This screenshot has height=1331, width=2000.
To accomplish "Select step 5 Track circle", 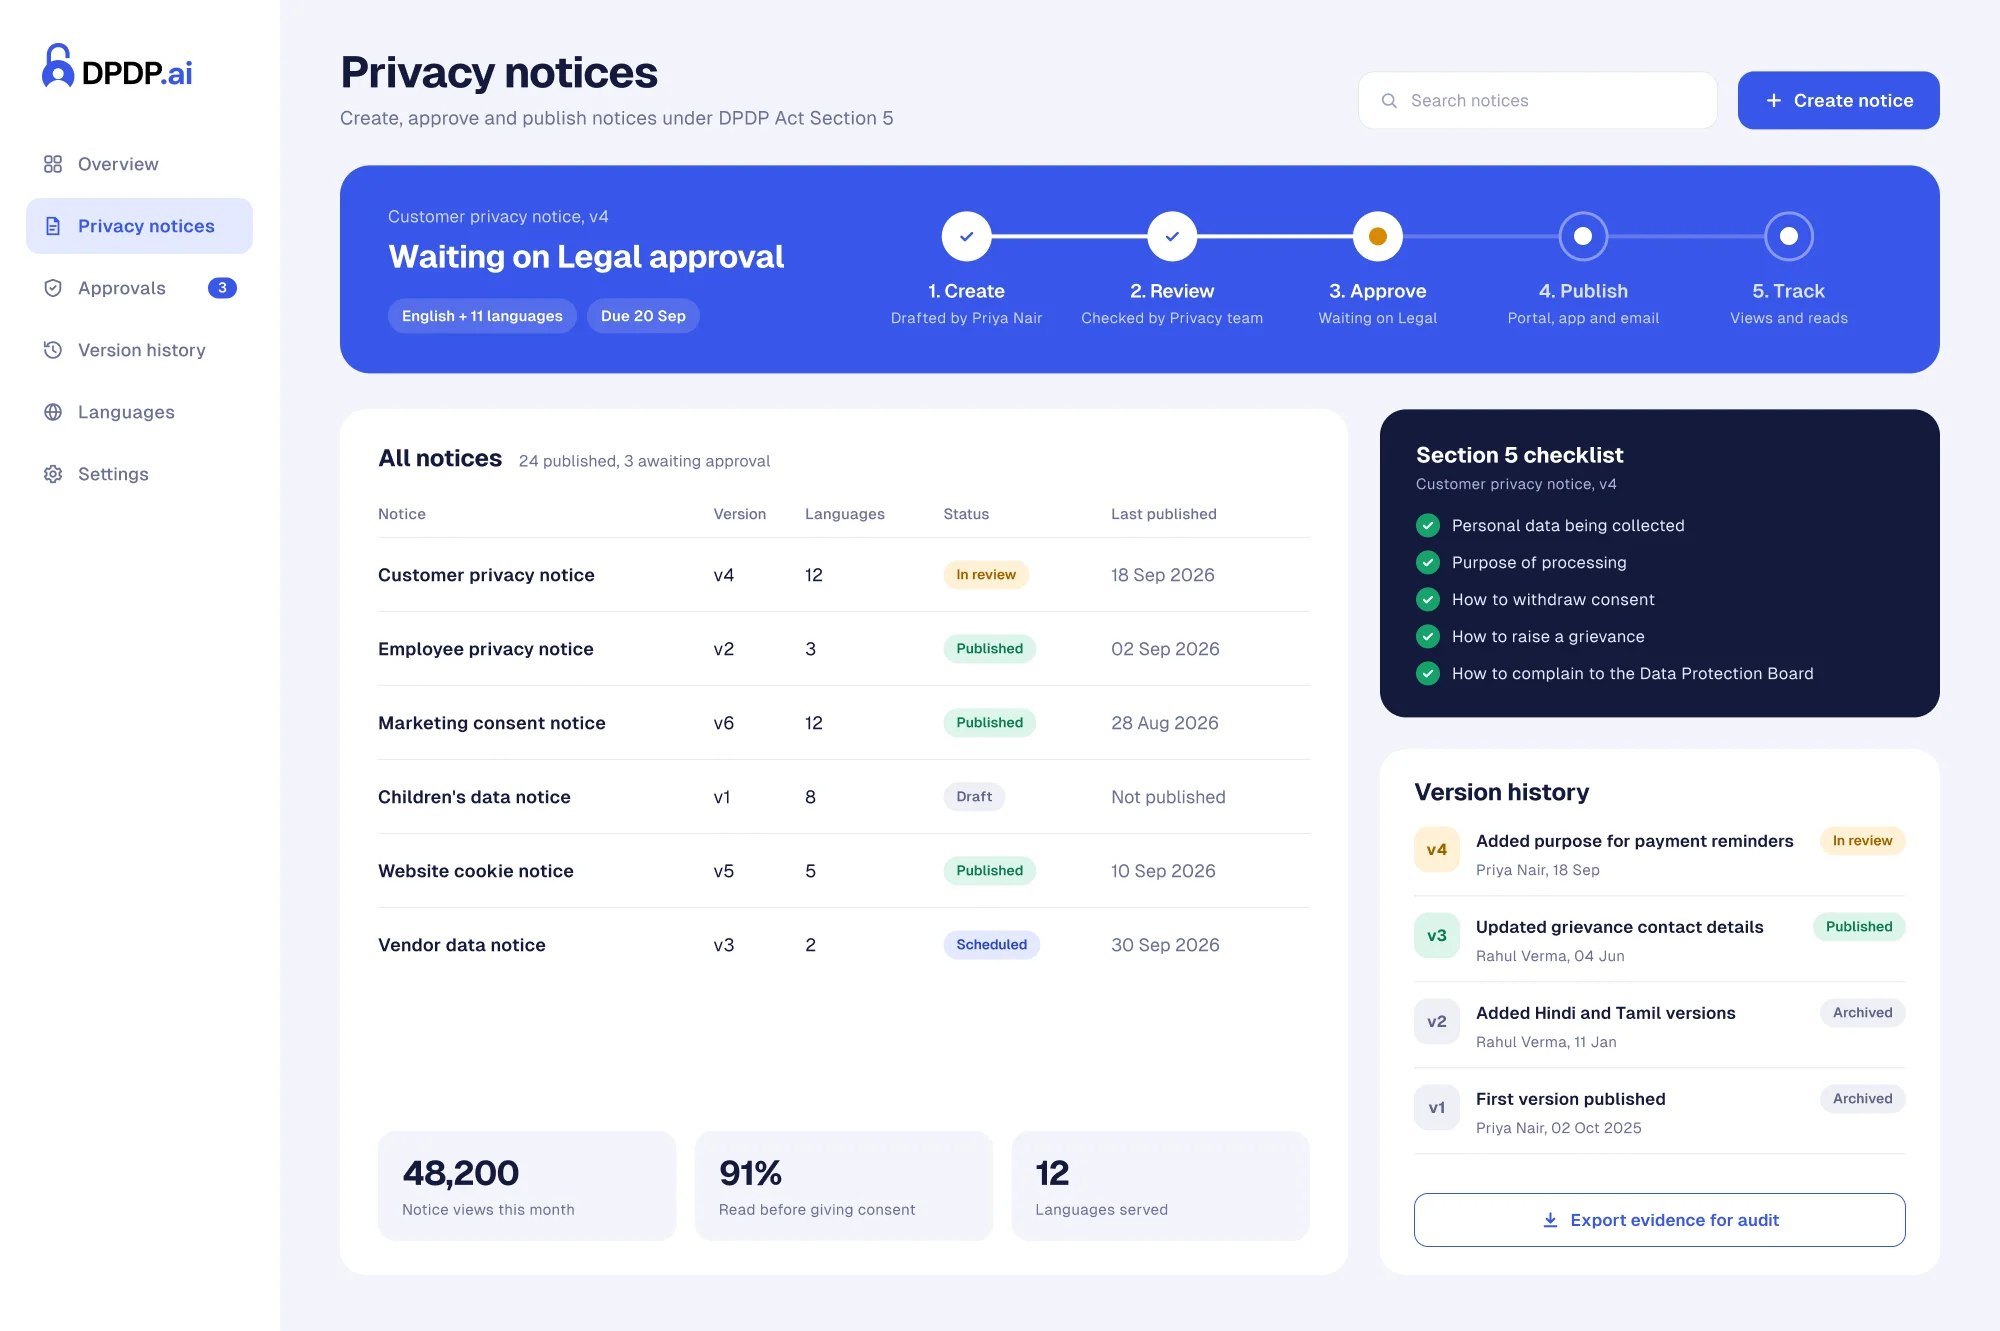I will (1789, 237).
